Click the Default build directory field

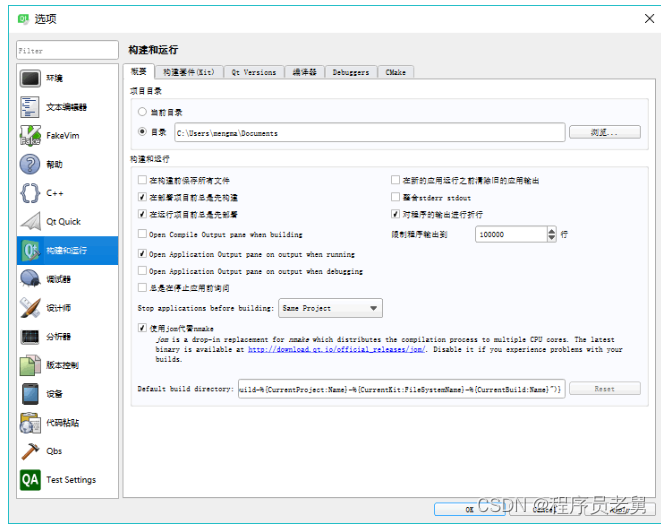(x=401, y=389)
